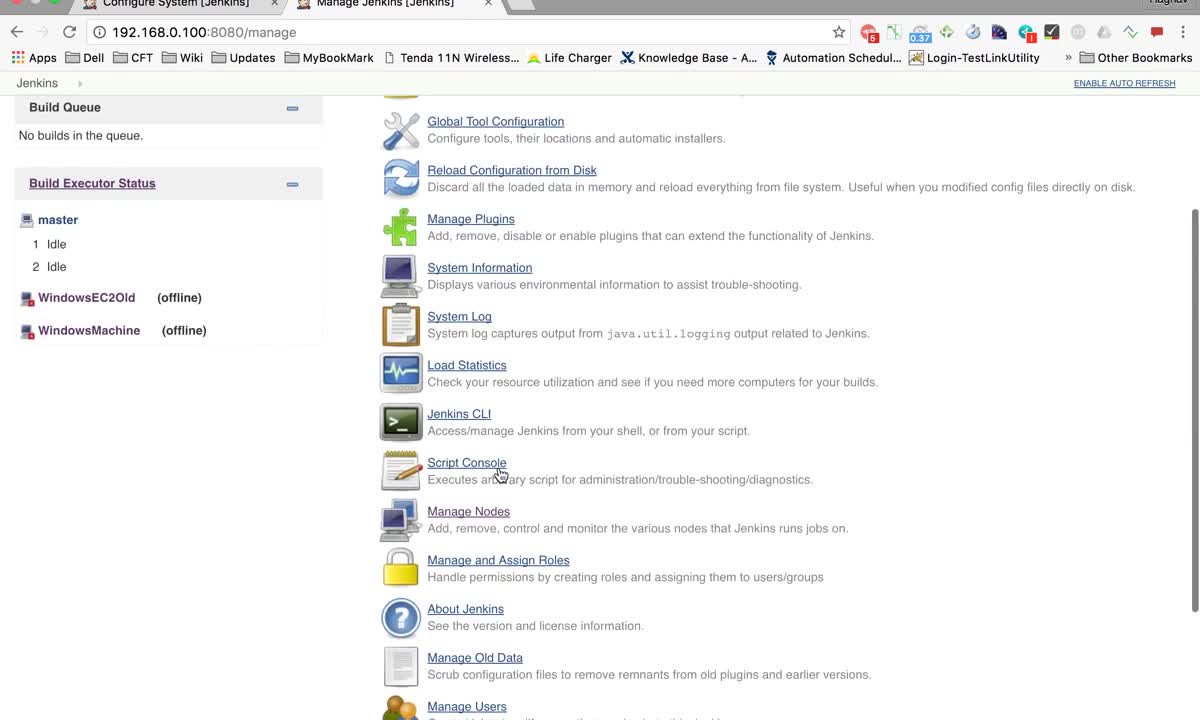Switch to the Configure System [Jenkins] tab
The height and width of the screenshot is (720, 1200).
click(x=176, y=4)
